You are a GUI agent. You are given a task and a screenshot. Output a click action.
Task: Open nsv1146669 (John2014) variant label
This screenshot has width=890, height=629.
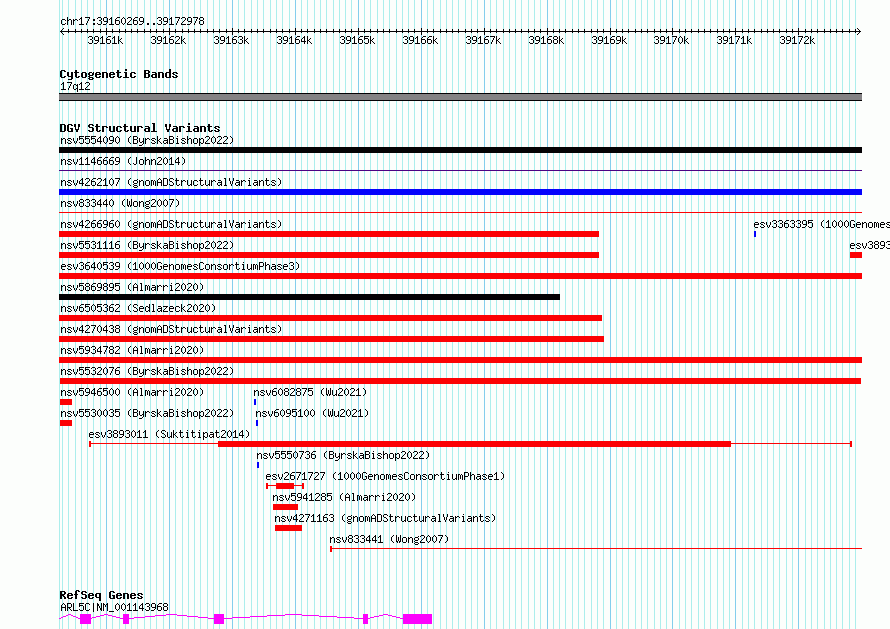pos(123,161)
